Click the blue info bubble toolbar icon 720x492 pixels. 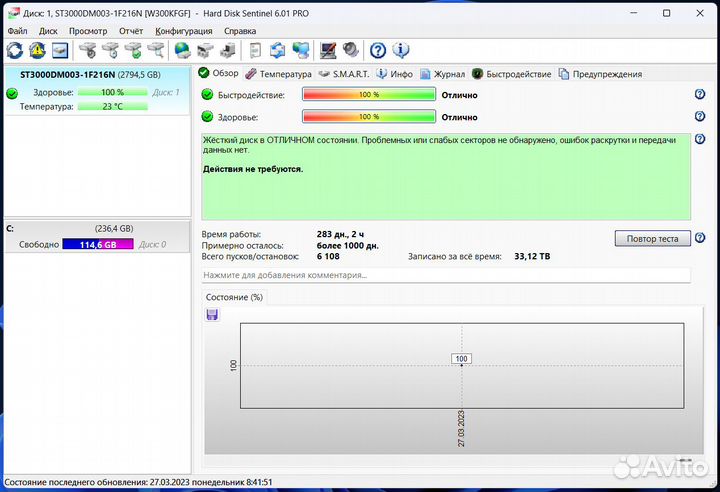pyautogui.click(x=401, y=50)
